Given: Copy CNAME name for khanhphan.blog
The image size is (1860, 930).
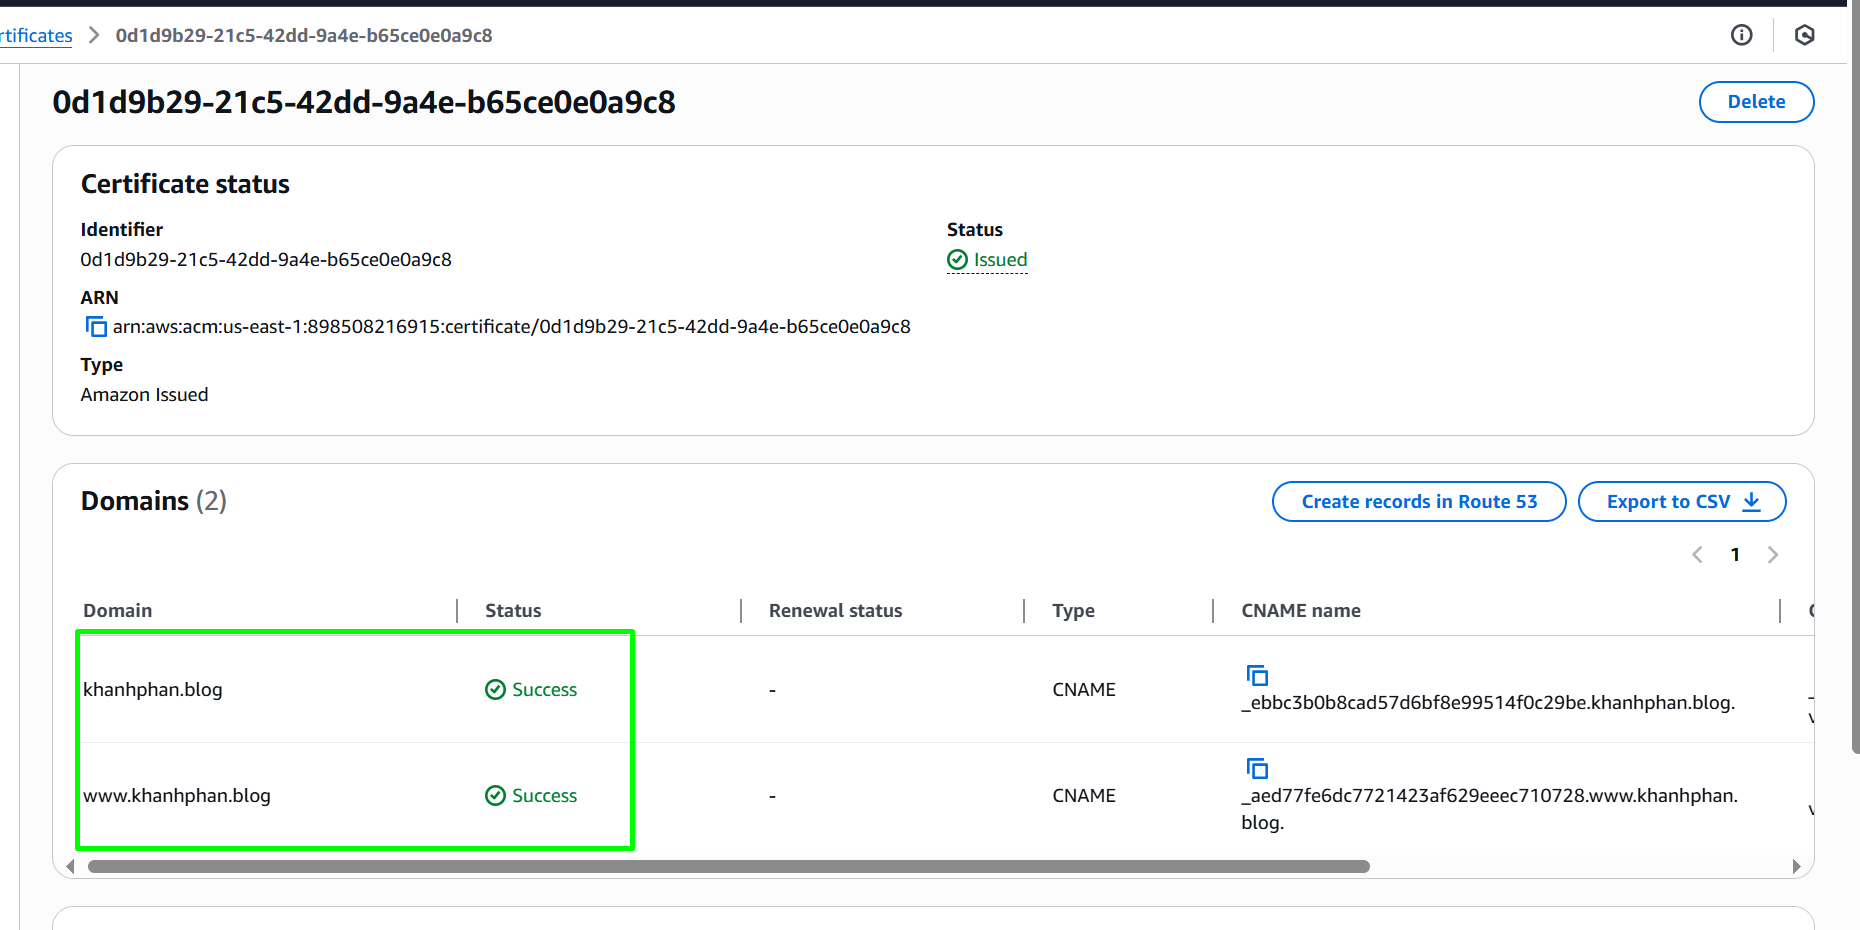Looking at the screenshot, I should 1257,675.
